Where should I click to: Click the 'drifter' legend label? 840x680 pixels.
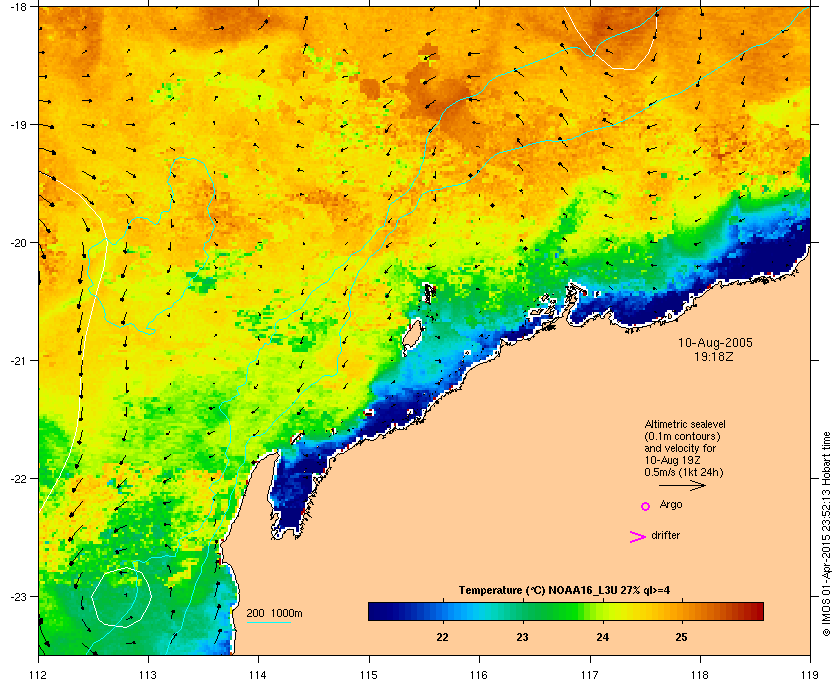tap(665, 535)
